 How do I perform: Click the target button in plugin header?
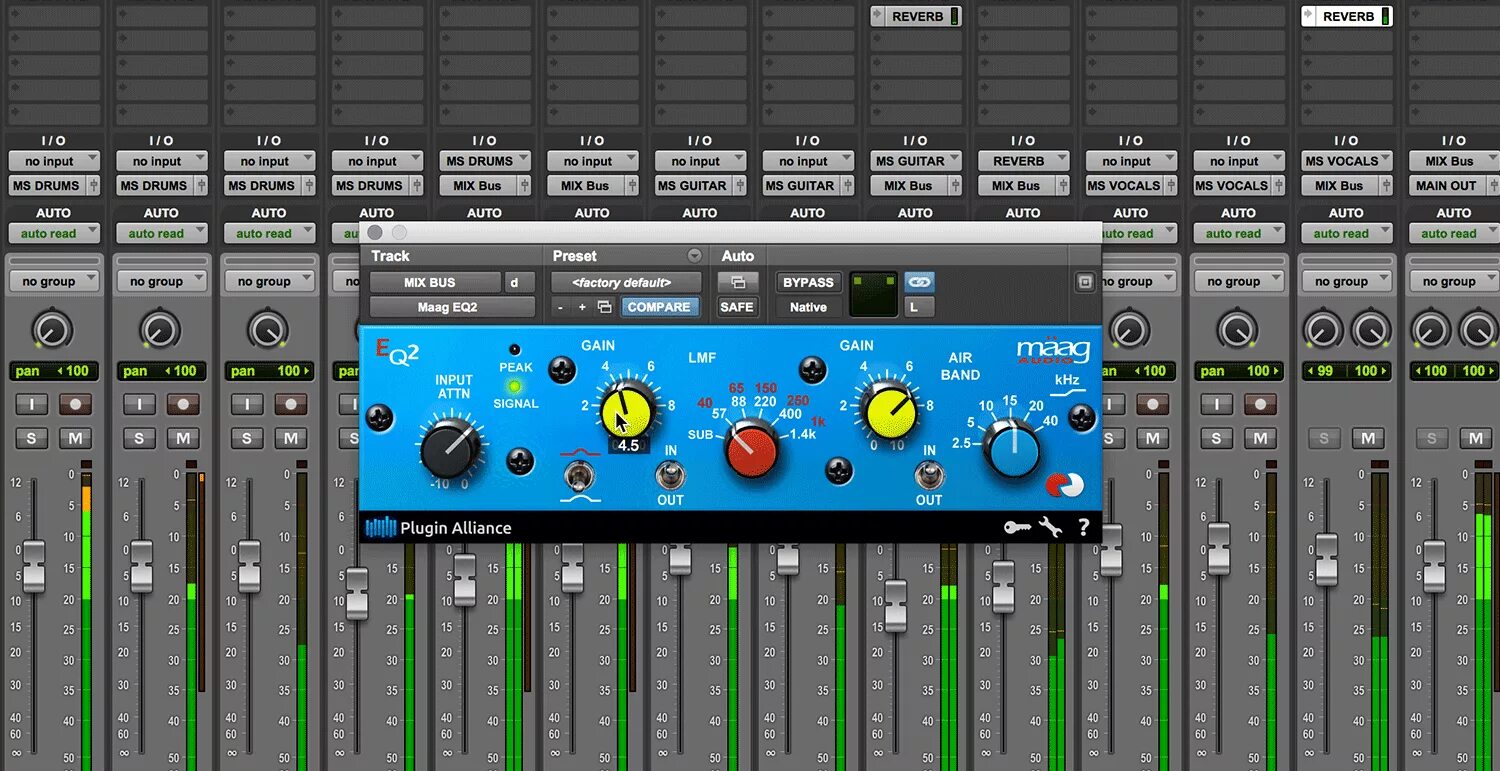coord(1085,283)
